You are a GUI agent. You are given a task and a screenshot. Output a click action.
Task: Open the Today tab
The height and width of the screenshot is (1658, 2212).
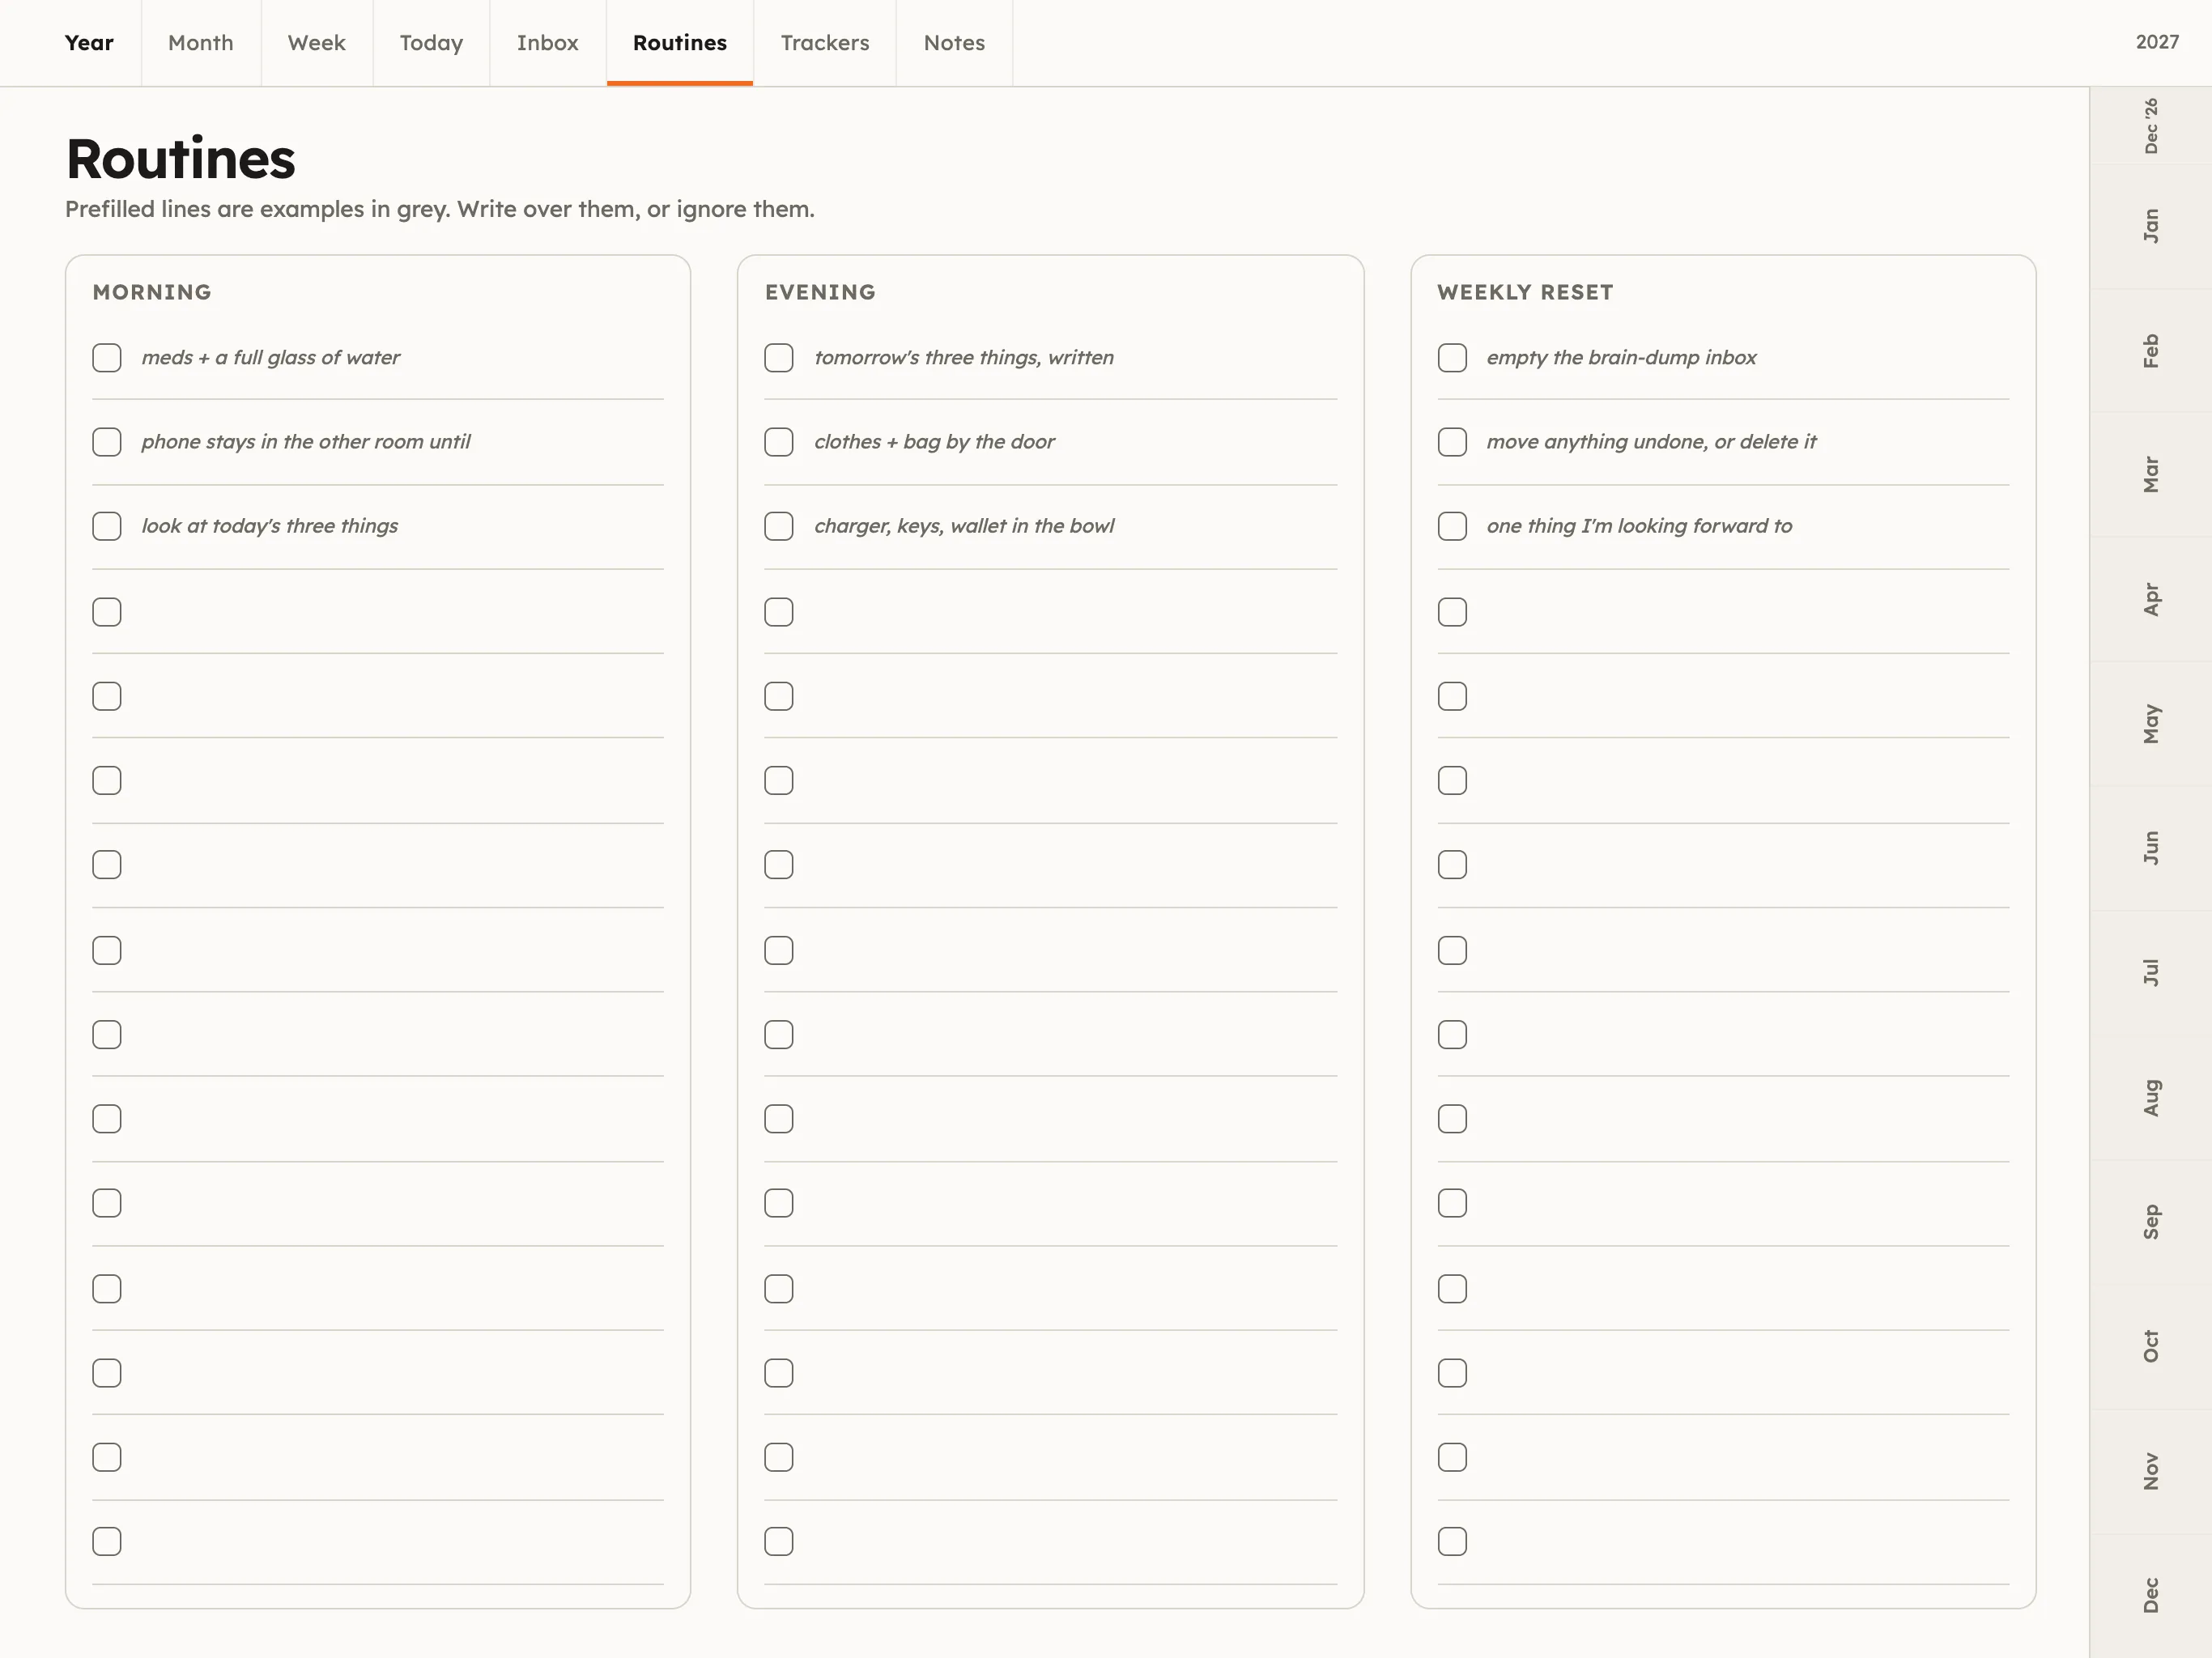(x=431, y=43)
